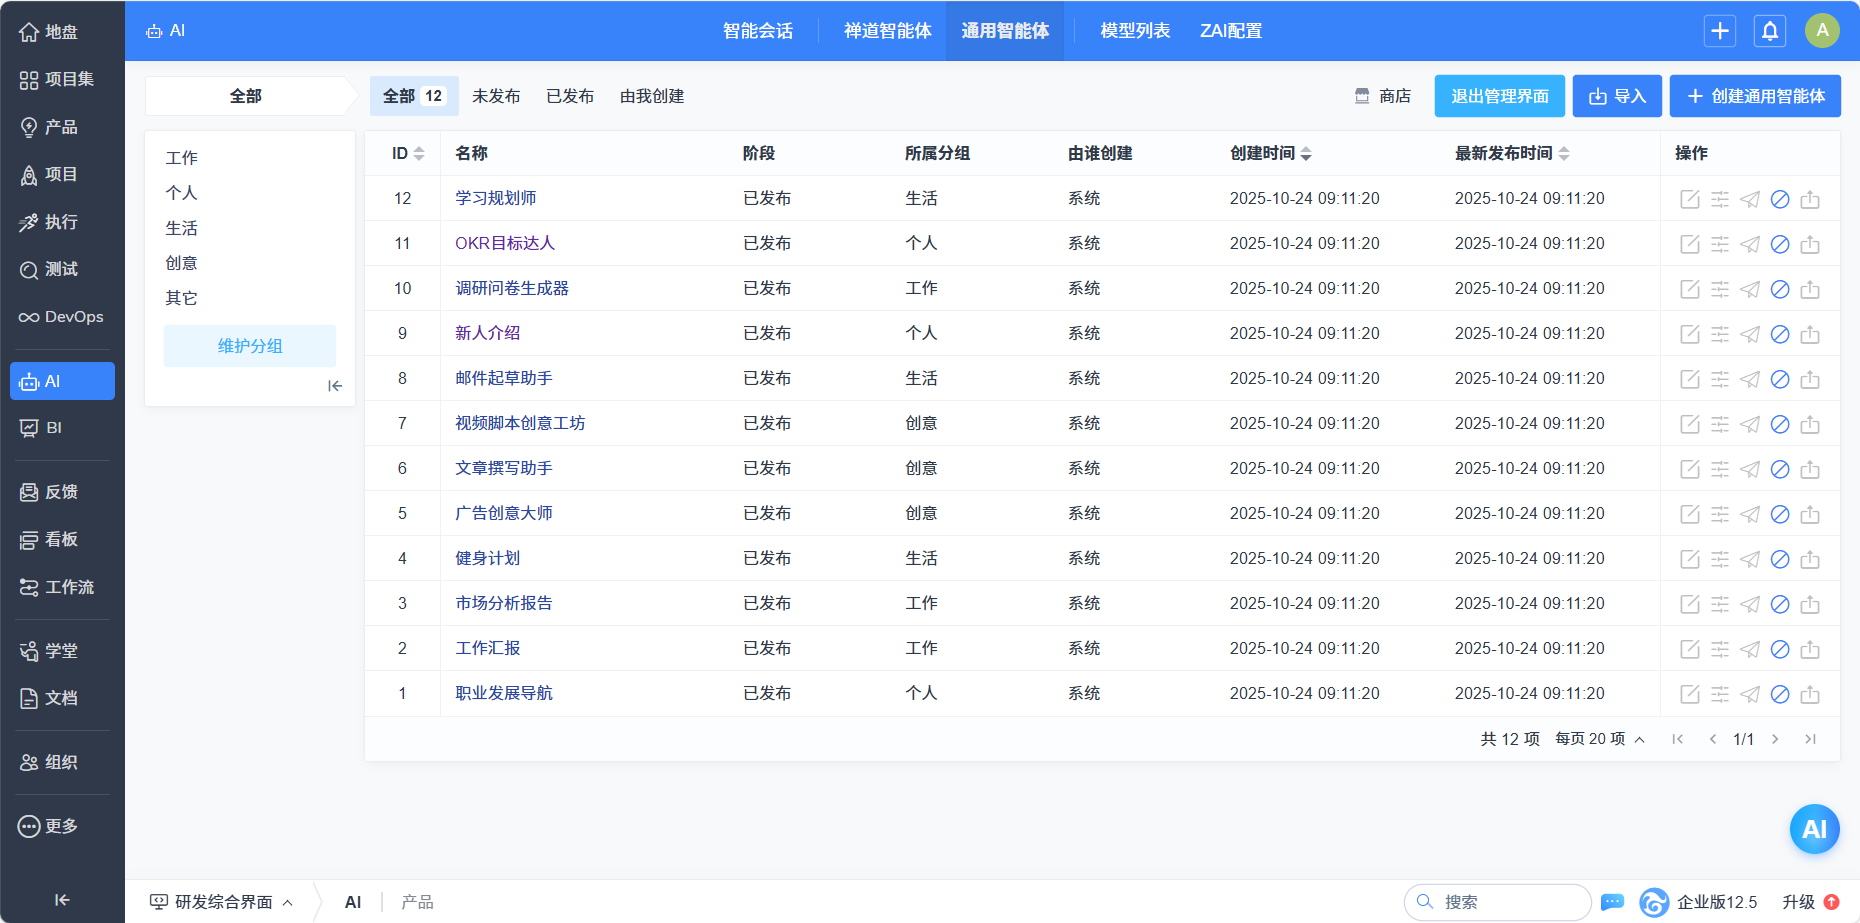Image resolution: width=1860 pixels, height=923 pixels.
Task: Open the 每页 20 项 page size dropdown
Action: pos(1599,739)
